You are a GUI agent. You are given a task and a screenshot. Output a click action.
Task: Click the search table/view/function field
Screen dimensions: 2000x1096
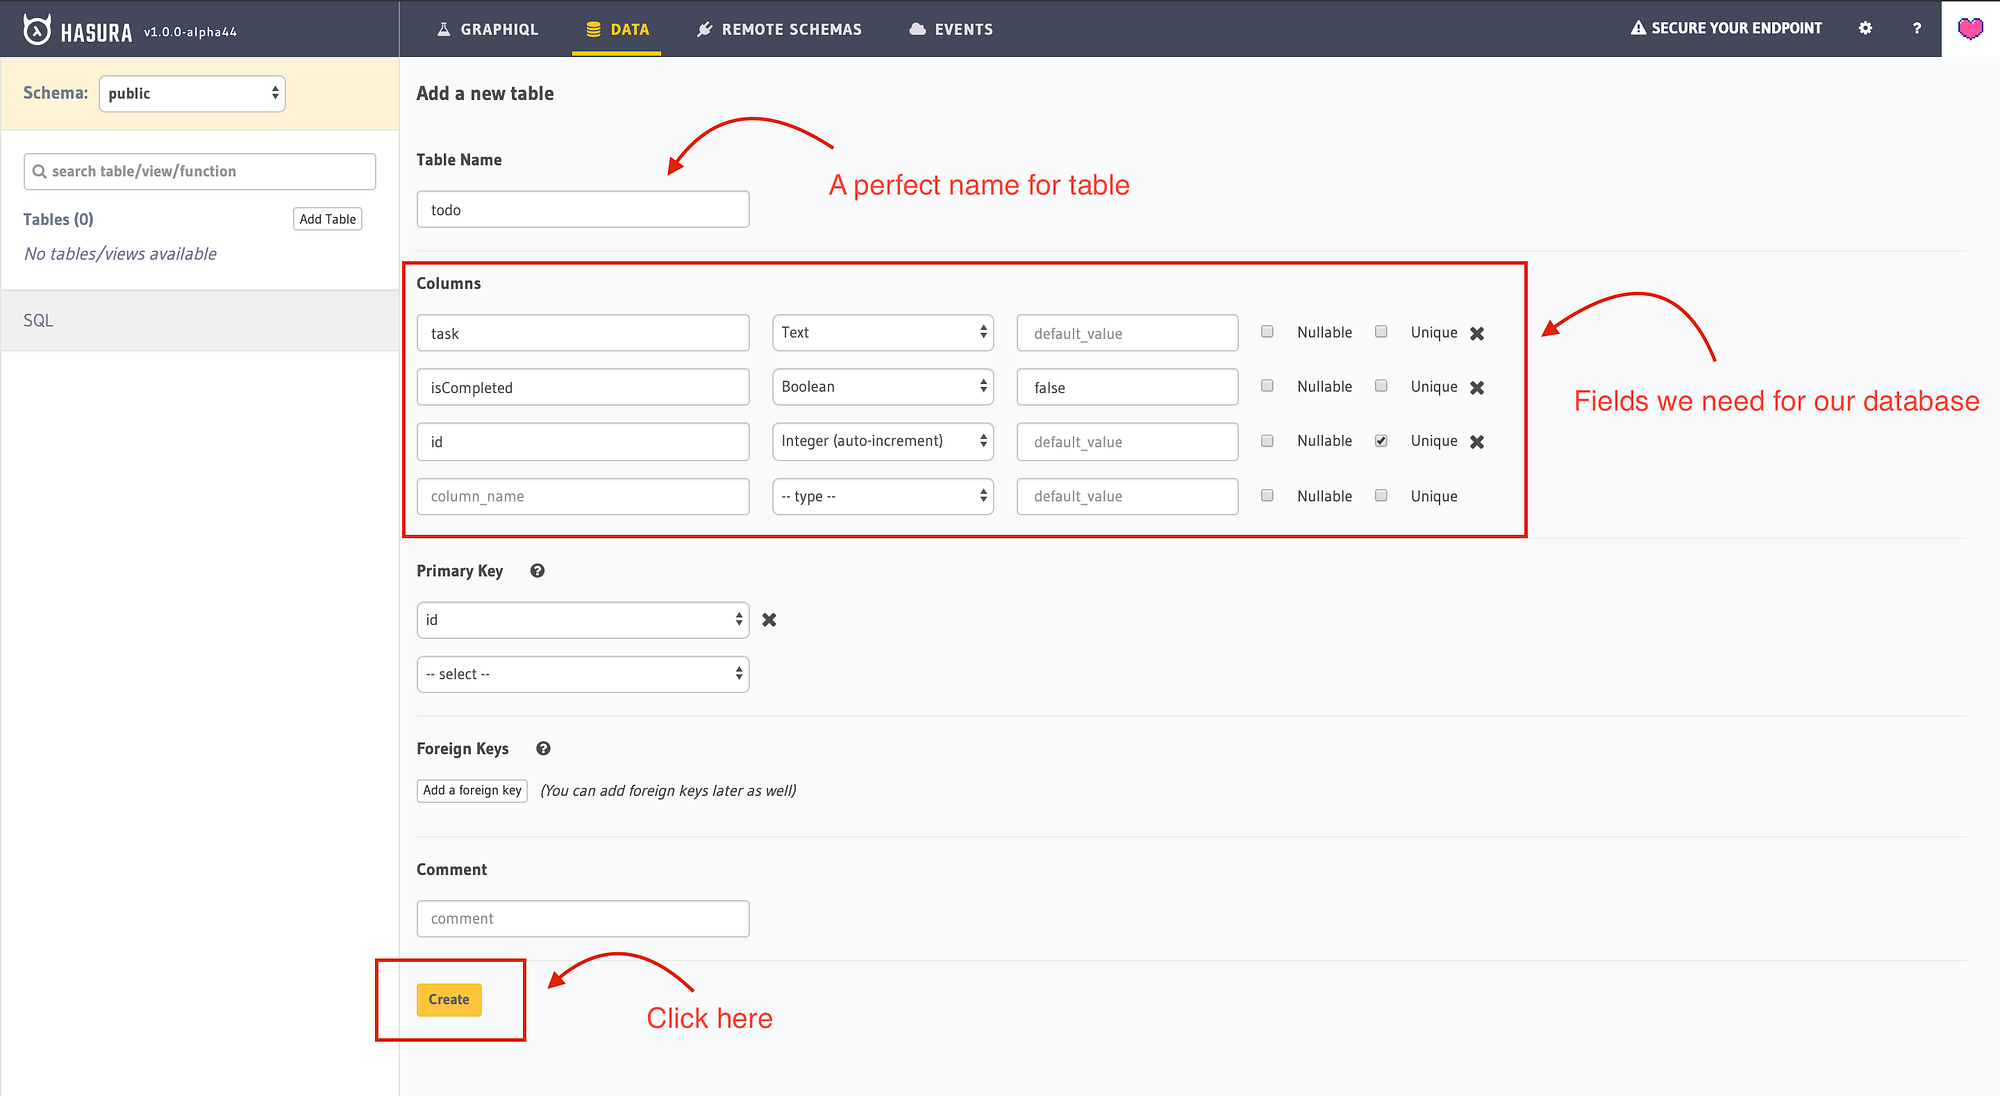point(200,171)
